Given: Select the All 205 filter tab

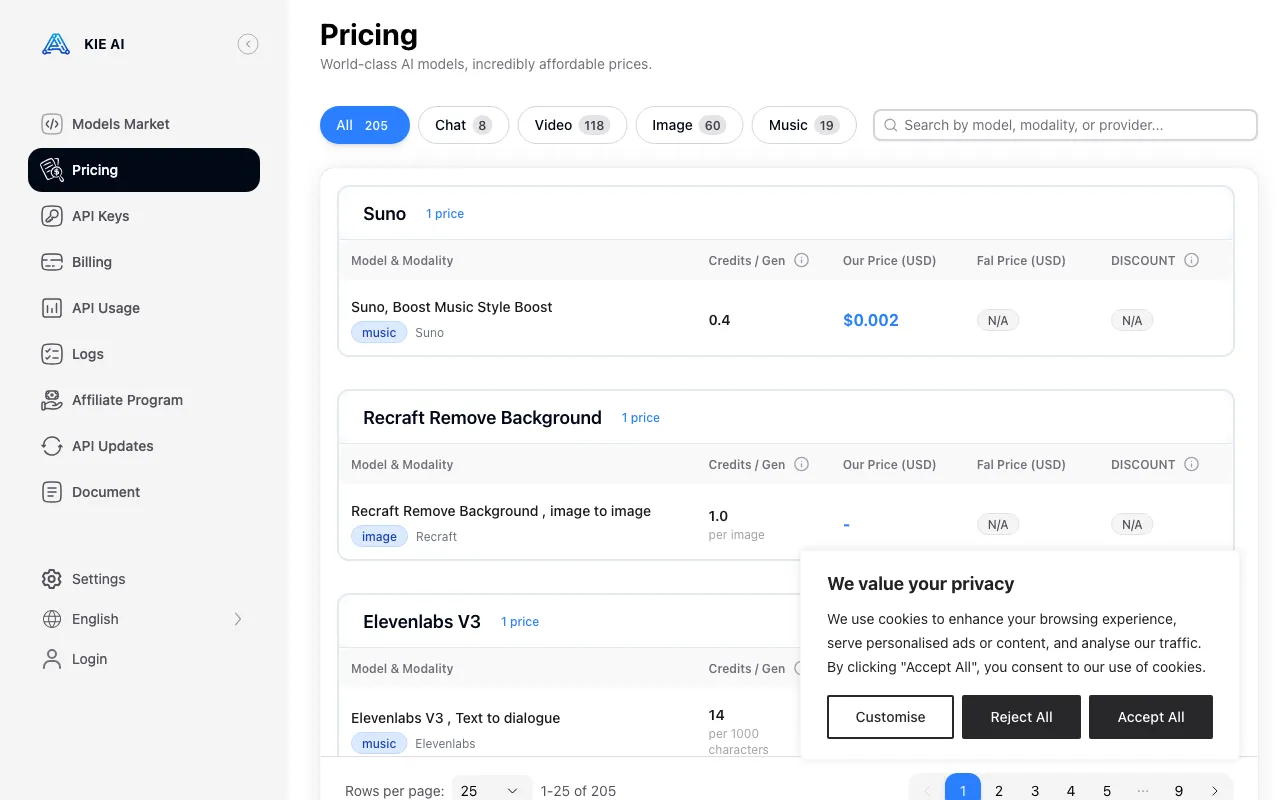Looking at the screenshot, I should point(365,125).
